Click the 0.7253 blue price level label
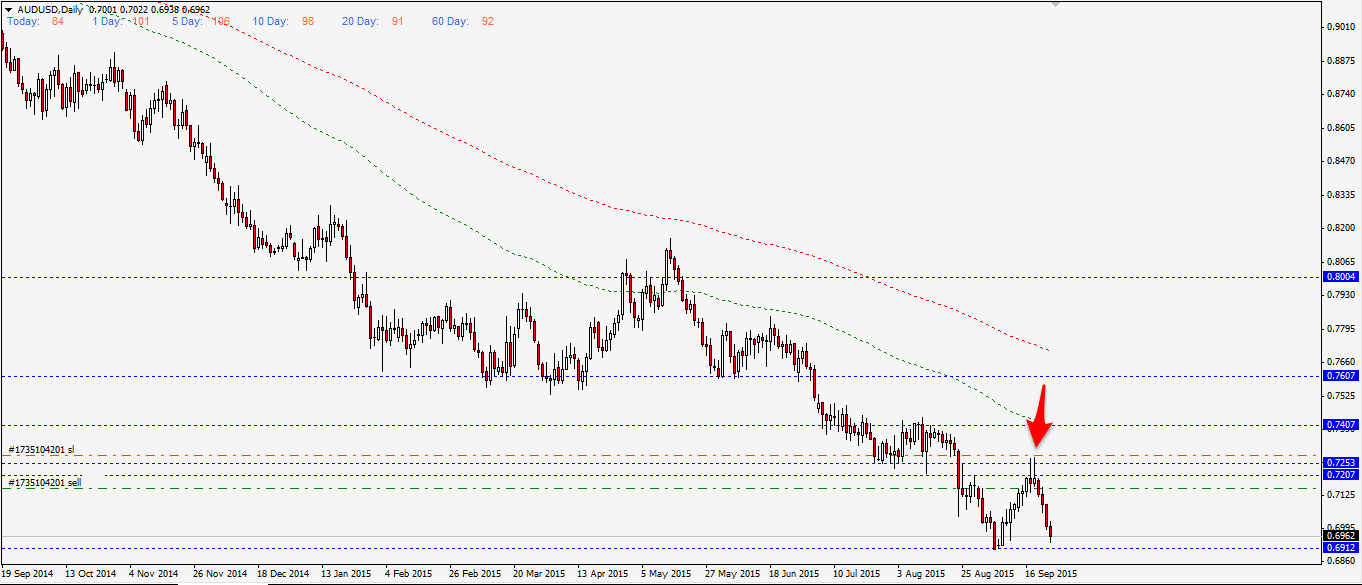 click(x=1340, y=463)
